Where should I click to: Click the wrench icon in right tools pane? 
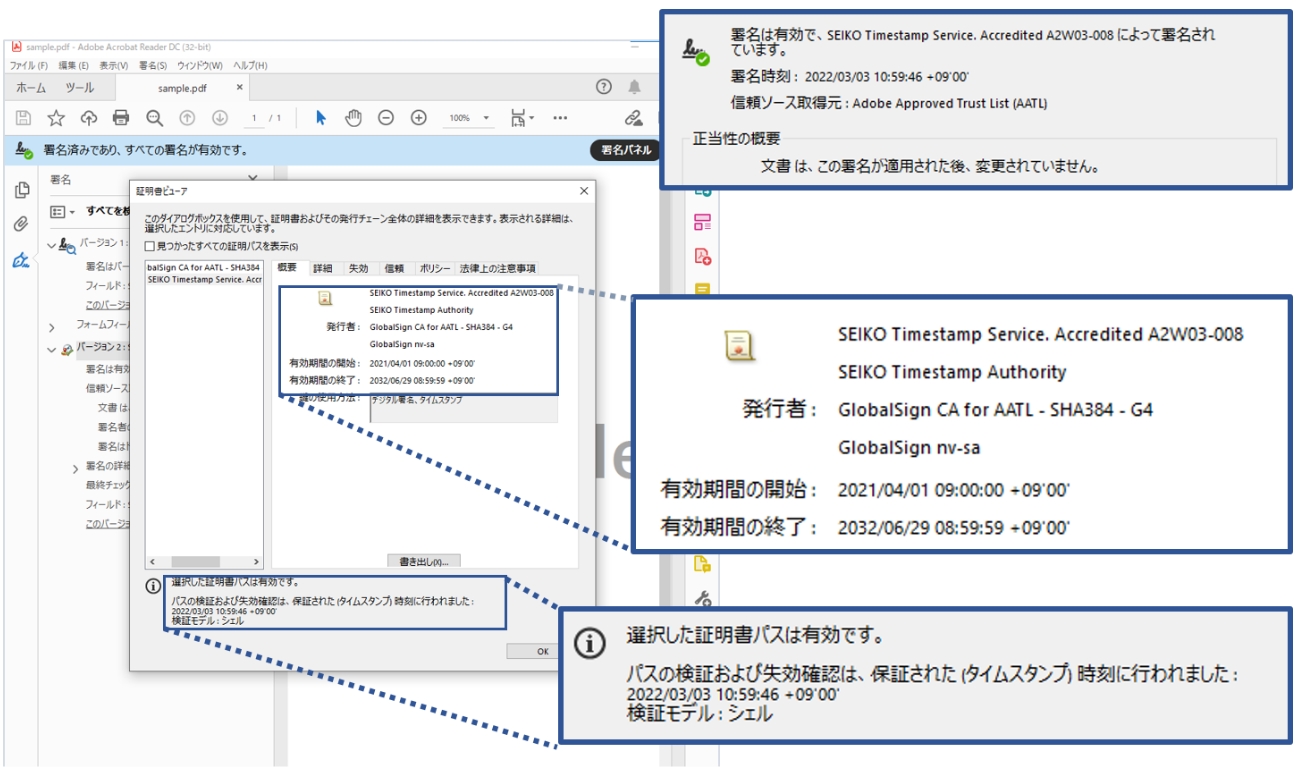tap(703, 598)
